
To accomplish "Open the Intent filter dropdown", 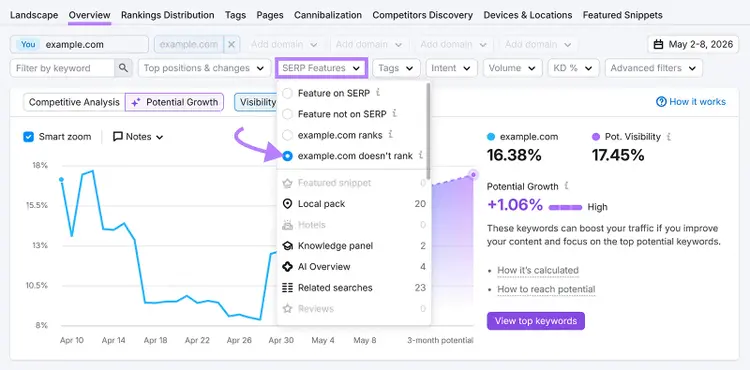I will tap(451, 68).
